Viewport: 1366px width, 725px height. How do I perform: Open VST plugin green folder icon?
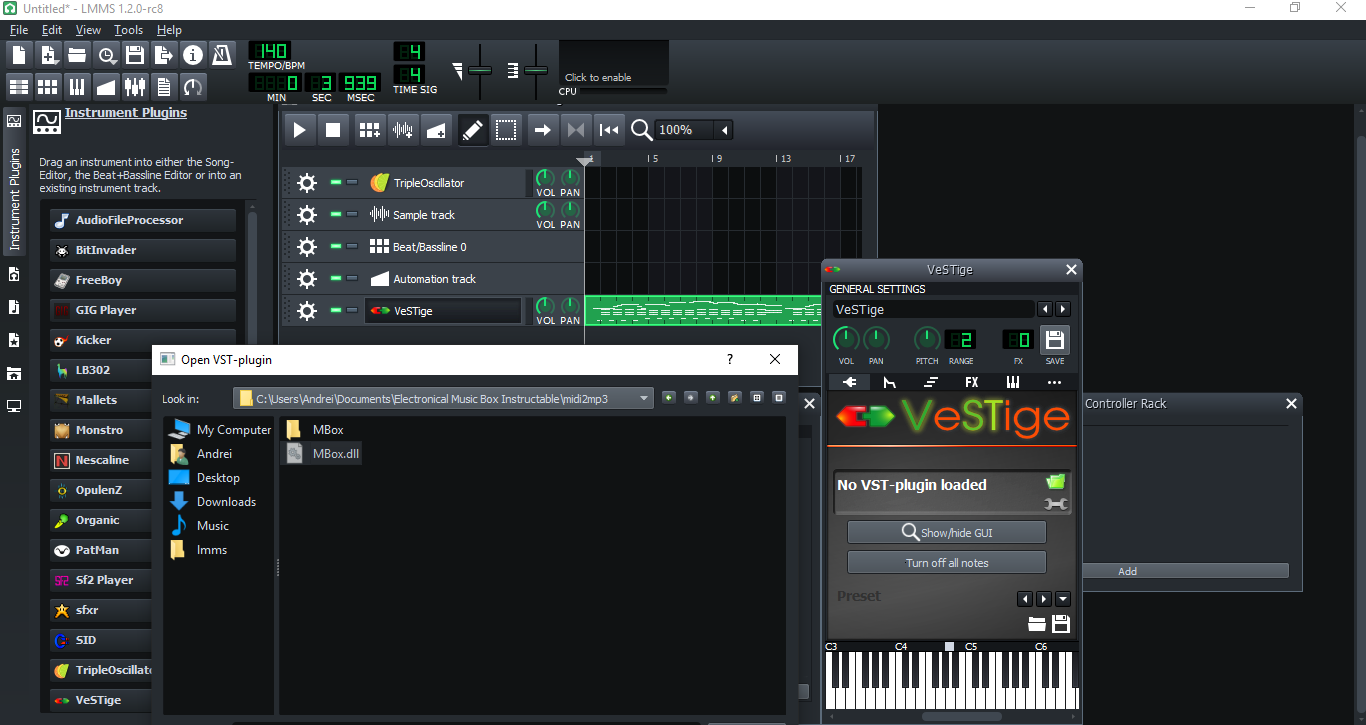click(1056, 482)
